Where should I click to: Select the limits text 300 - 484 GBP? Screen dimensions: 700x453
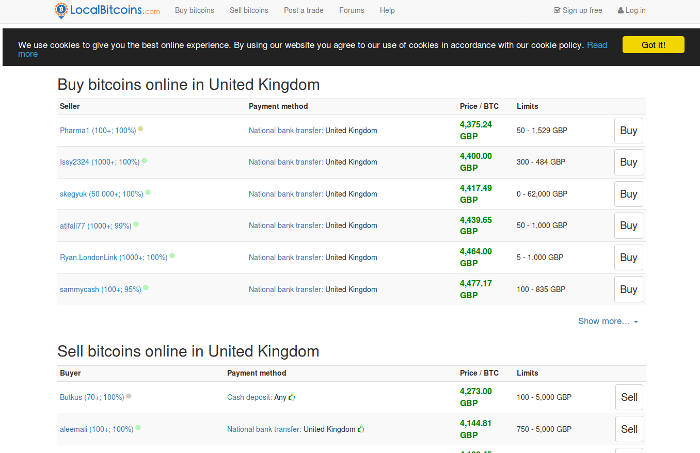pyautogui.click(x=541, y=162)
